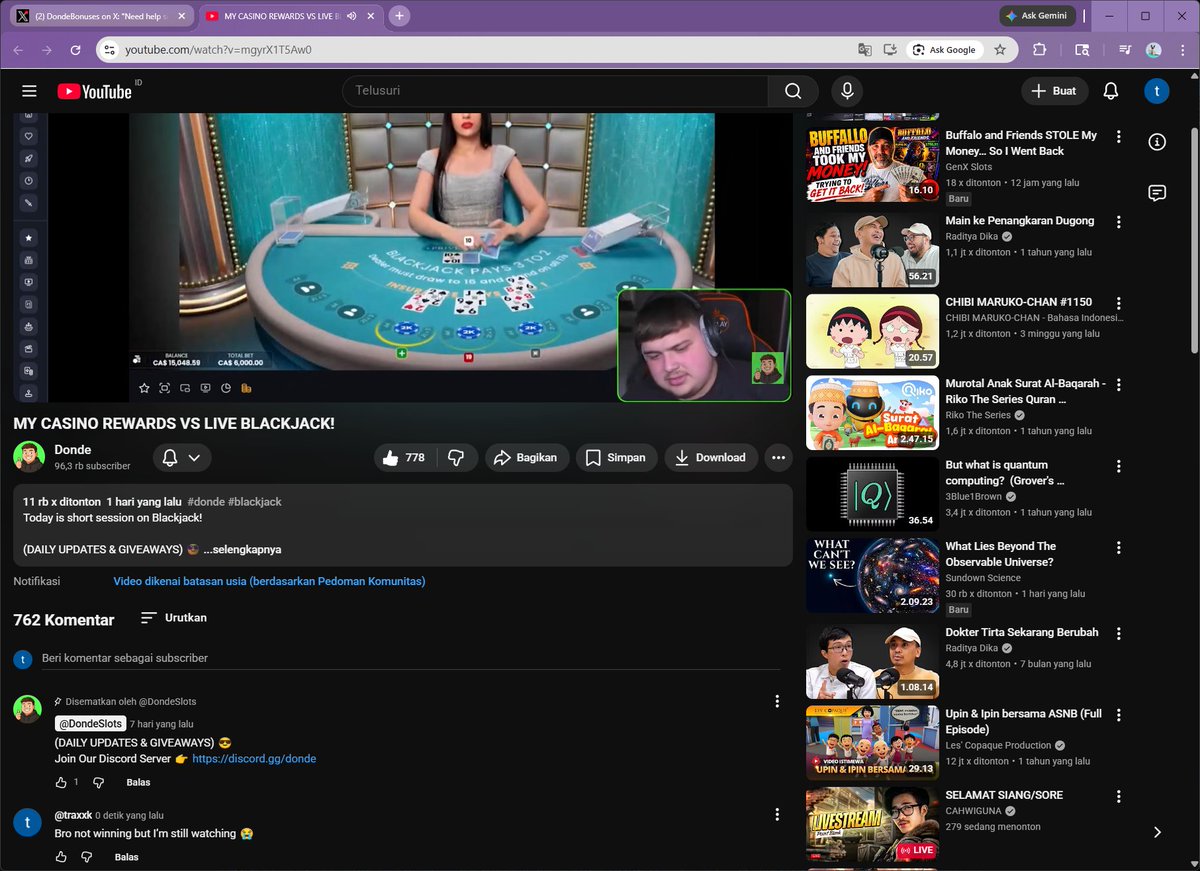Open the live chat/comments panel icon
Viewport: 1200px width, 871px height.
point(1157,193)
